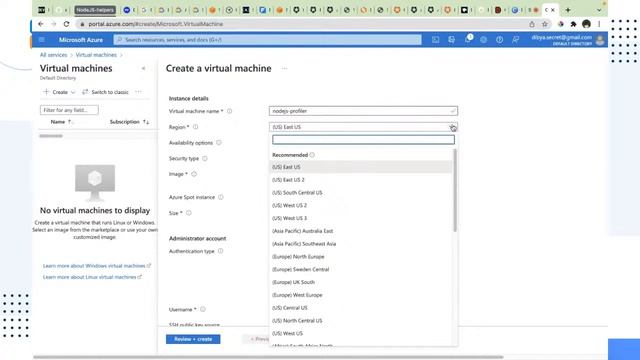640x360 pixels.
Task: Click the Virtual machine name field
Action: coord(363,111)
